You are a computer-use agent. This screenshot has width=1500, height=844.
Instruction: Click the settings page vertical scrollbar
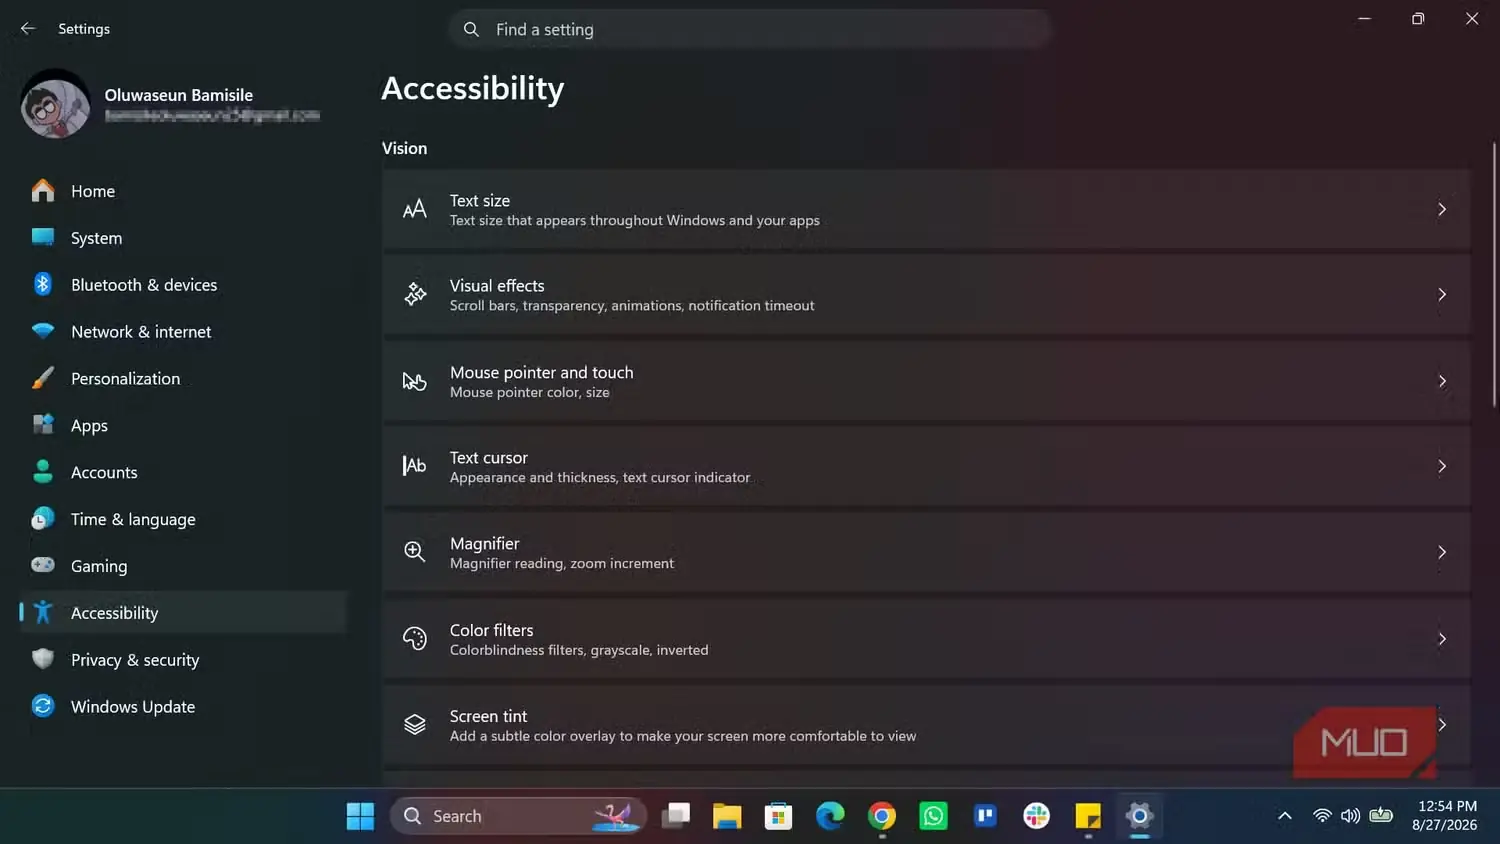[x=1494, y=274]
